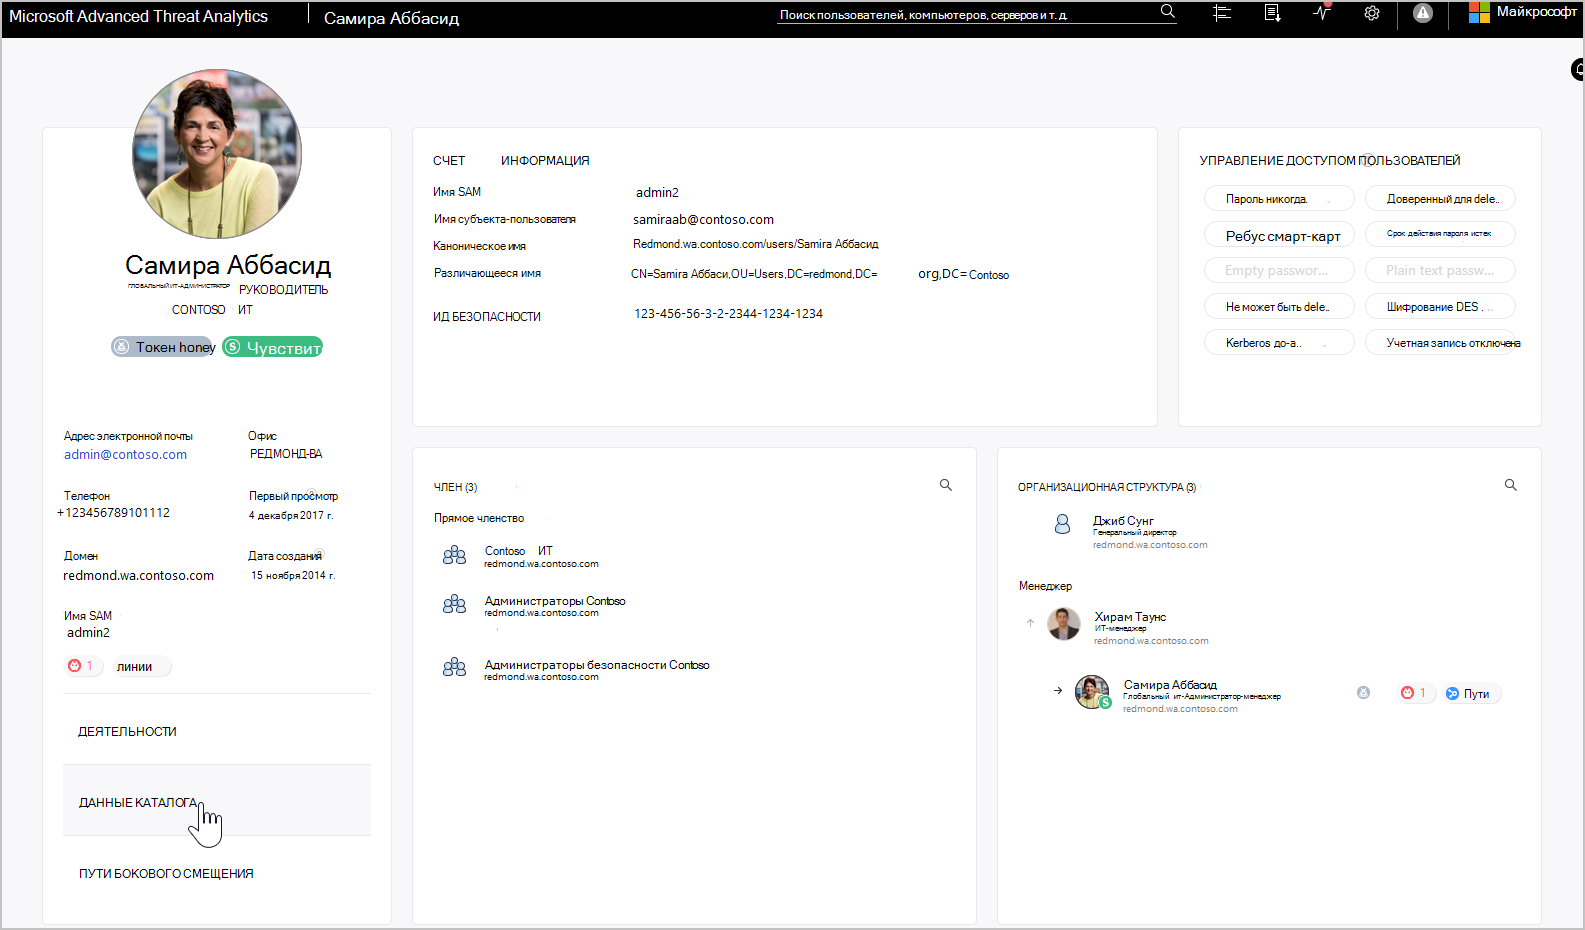
Task: Click the green Чувствит sensitive tag
Action: 272,347
